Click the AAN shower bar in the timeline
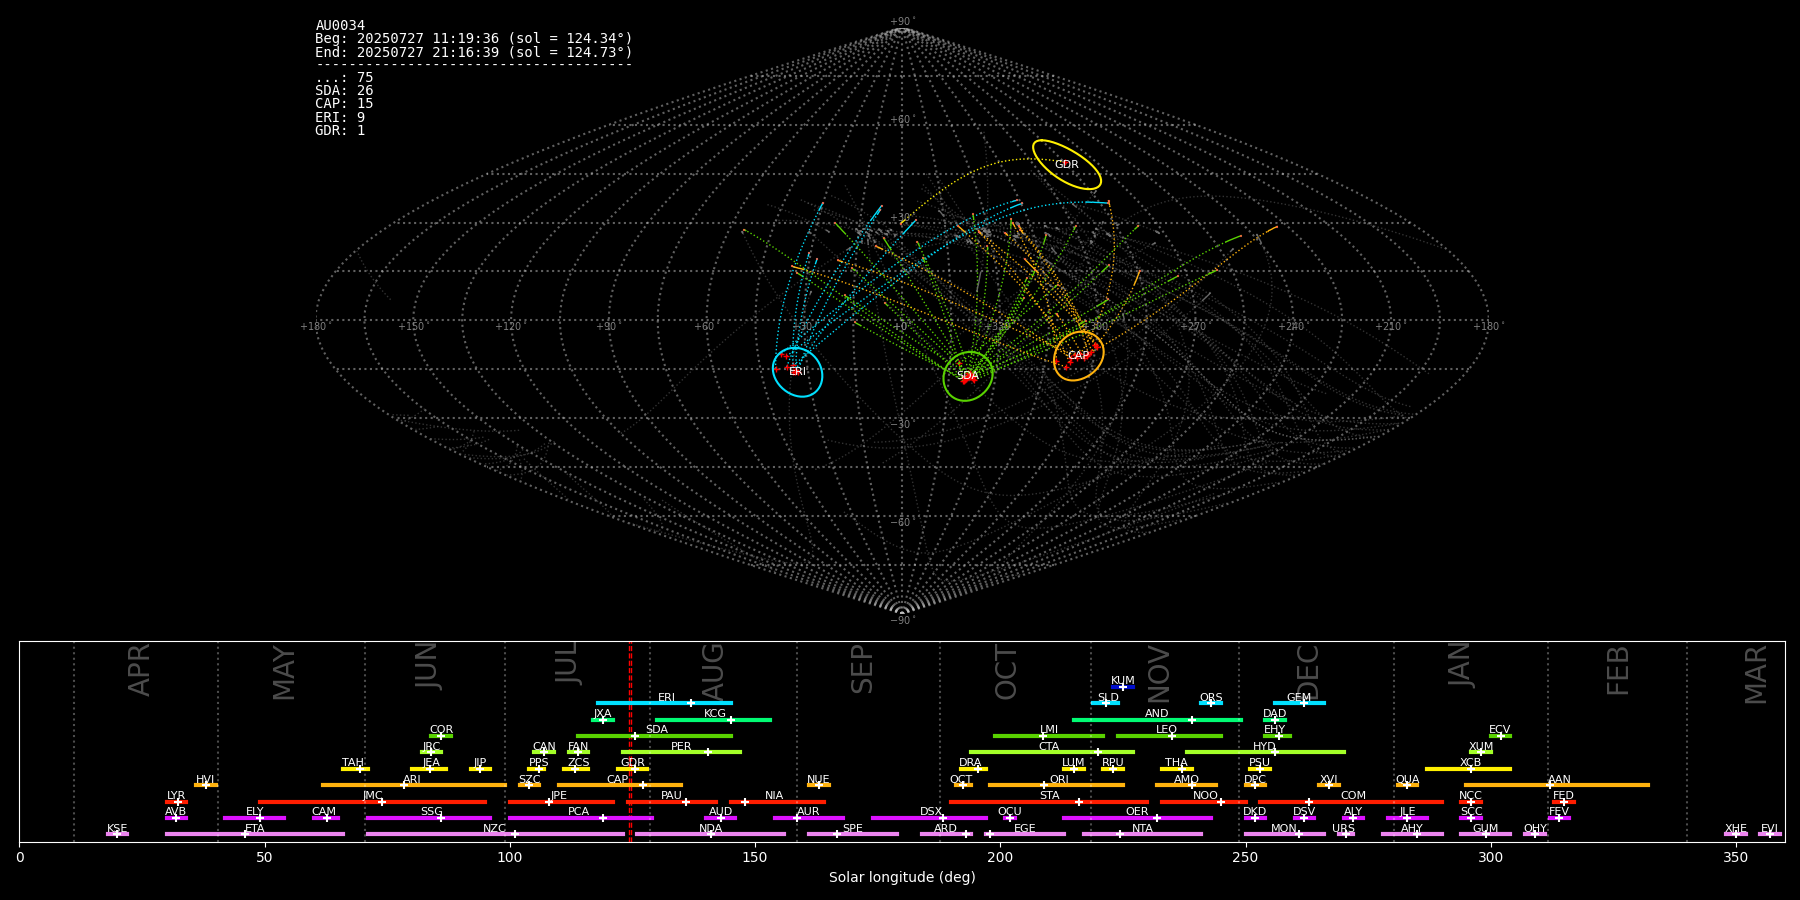The image size is (1800, 900). tap(1557, 785)
